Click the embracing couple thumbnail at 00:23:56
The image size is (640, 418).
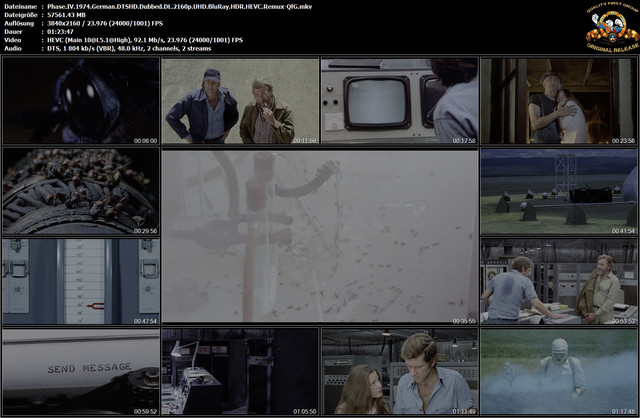point(559,100)
